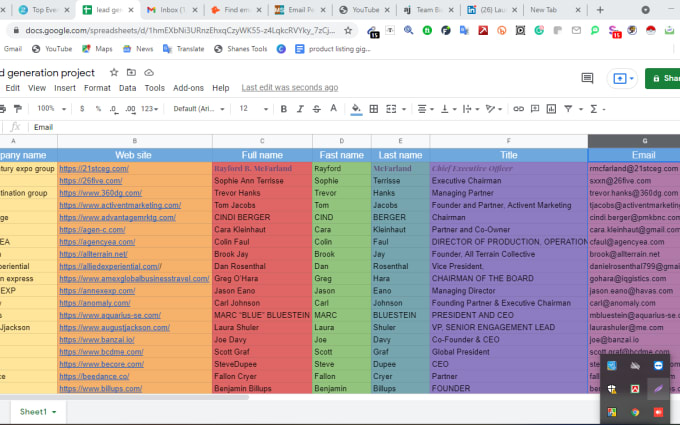680x425 pixels.
Task: Increase decimal places
Action: point(130,109)
